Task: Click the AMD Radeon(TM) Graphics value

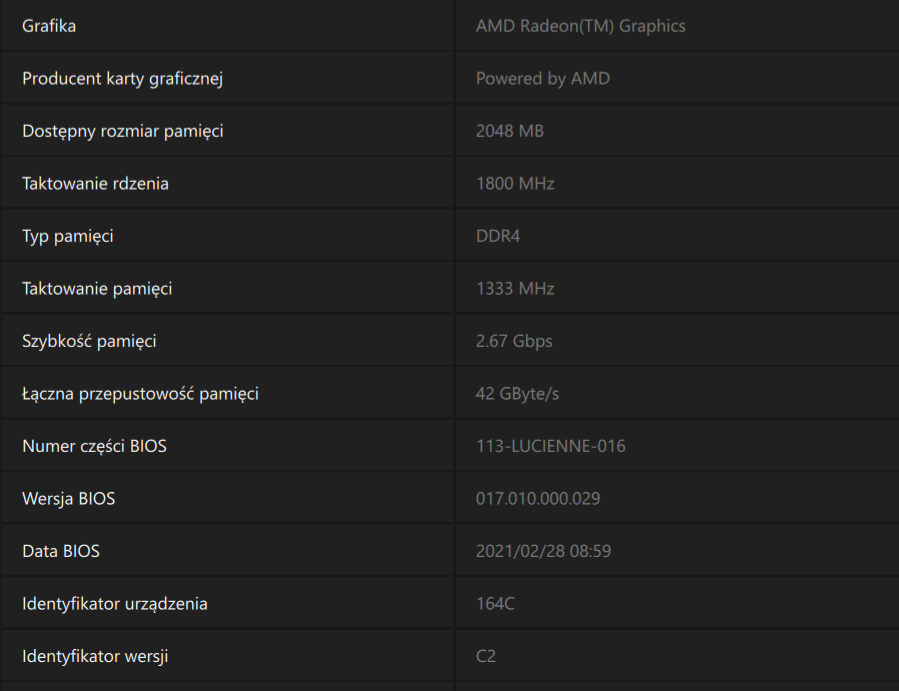Action: 580,26
